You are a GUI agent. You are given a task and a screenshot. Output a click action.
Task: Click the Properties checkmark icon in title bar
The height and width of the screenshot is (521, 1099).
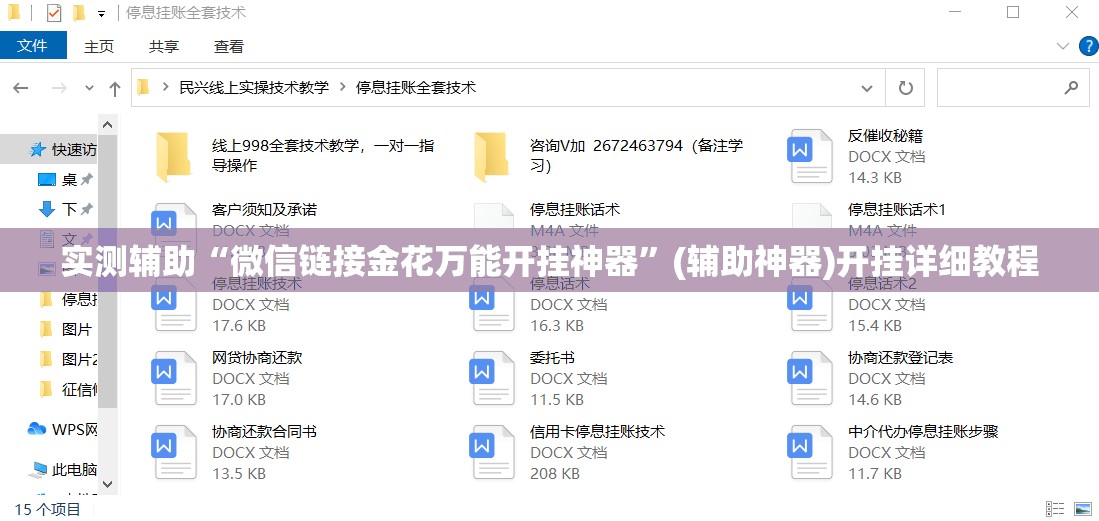54,13
